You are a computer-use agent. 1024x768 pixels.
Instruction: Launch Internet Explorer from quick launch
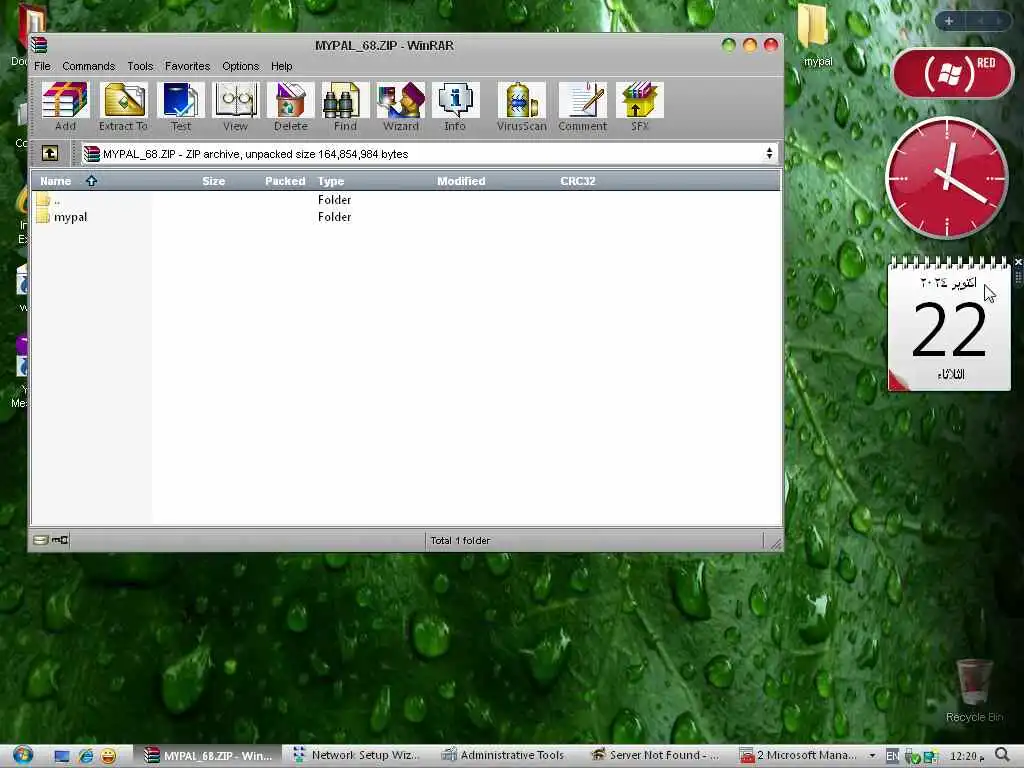[86, 756]
